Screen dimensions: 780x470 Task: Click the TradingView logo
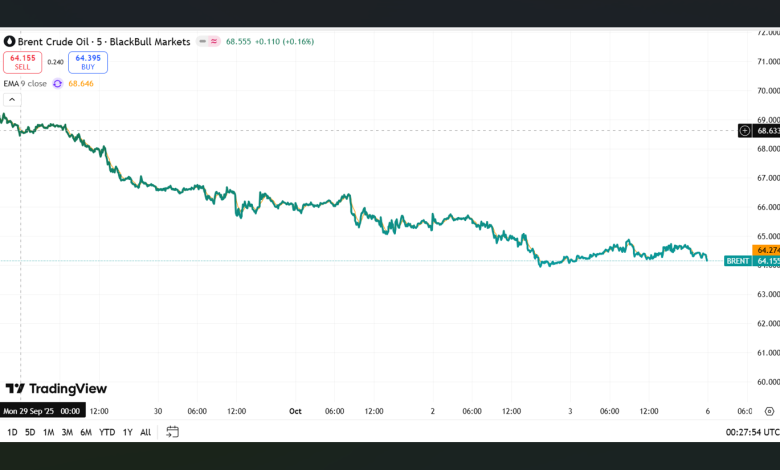coord(56,389)
